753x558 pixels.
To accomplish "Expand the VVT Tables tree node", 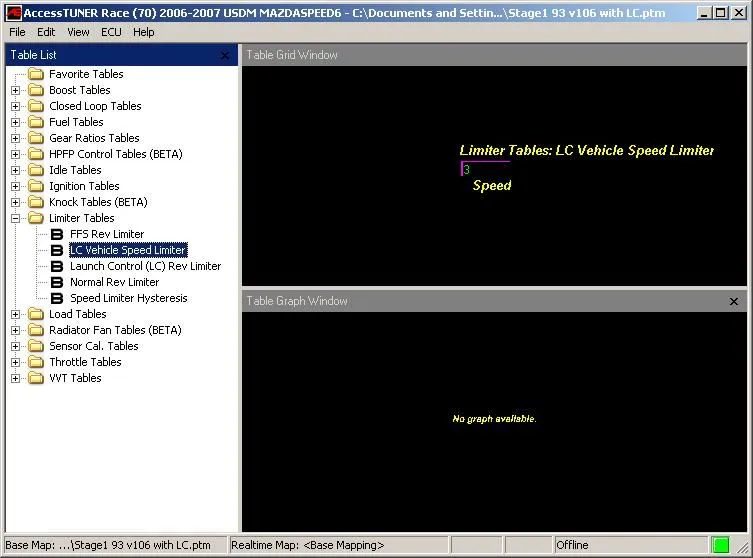I will click(x=16, y=378).
